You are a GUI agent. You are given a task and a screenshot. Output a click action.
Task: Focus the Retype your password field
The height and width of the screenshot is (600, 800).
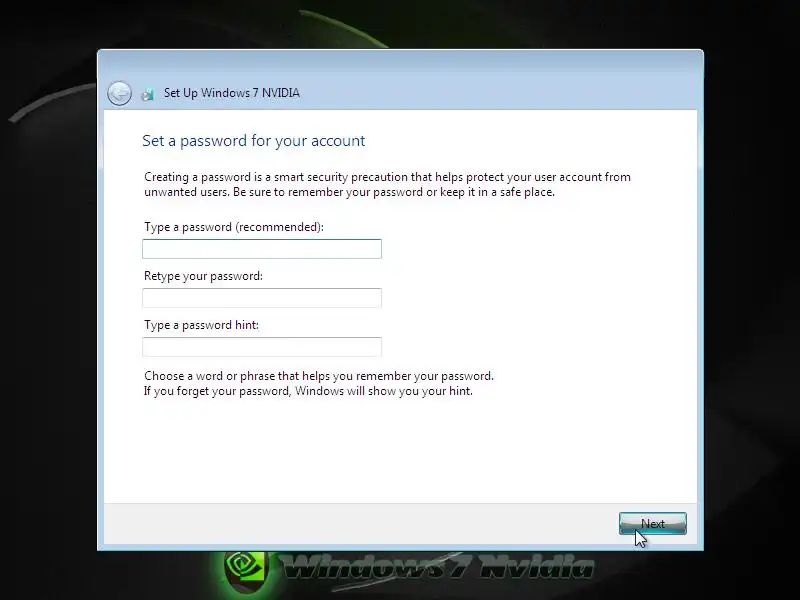(x=262, y=298)
